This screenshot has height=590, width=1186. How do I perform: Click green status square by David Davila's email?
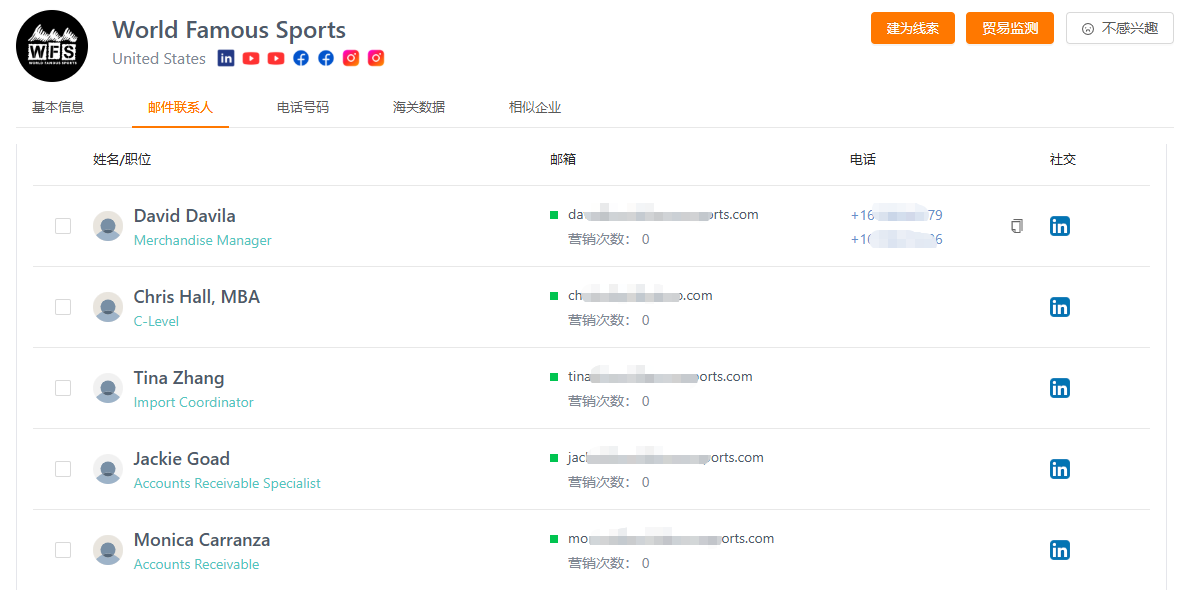tap(554, 215)
